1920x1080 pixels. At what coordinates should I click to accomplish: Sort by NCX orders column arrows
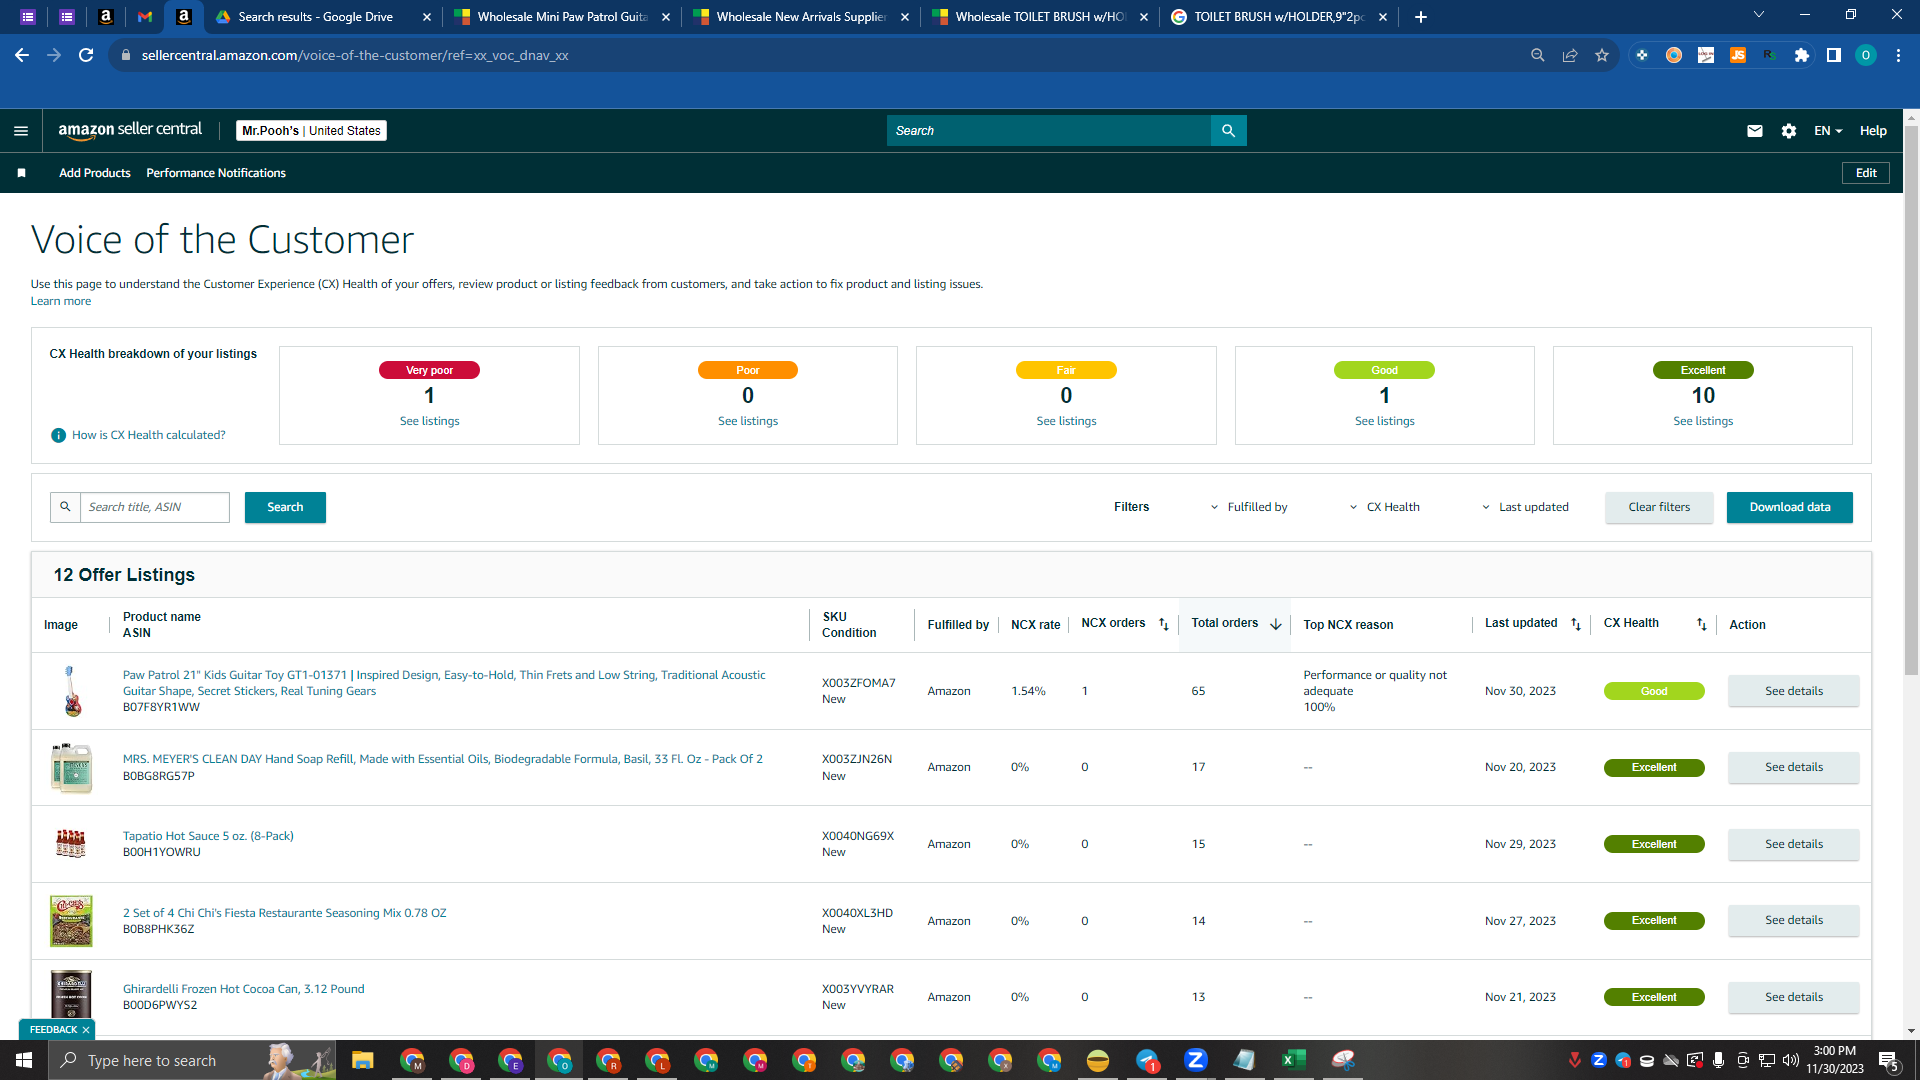(x=1163, y=624)
